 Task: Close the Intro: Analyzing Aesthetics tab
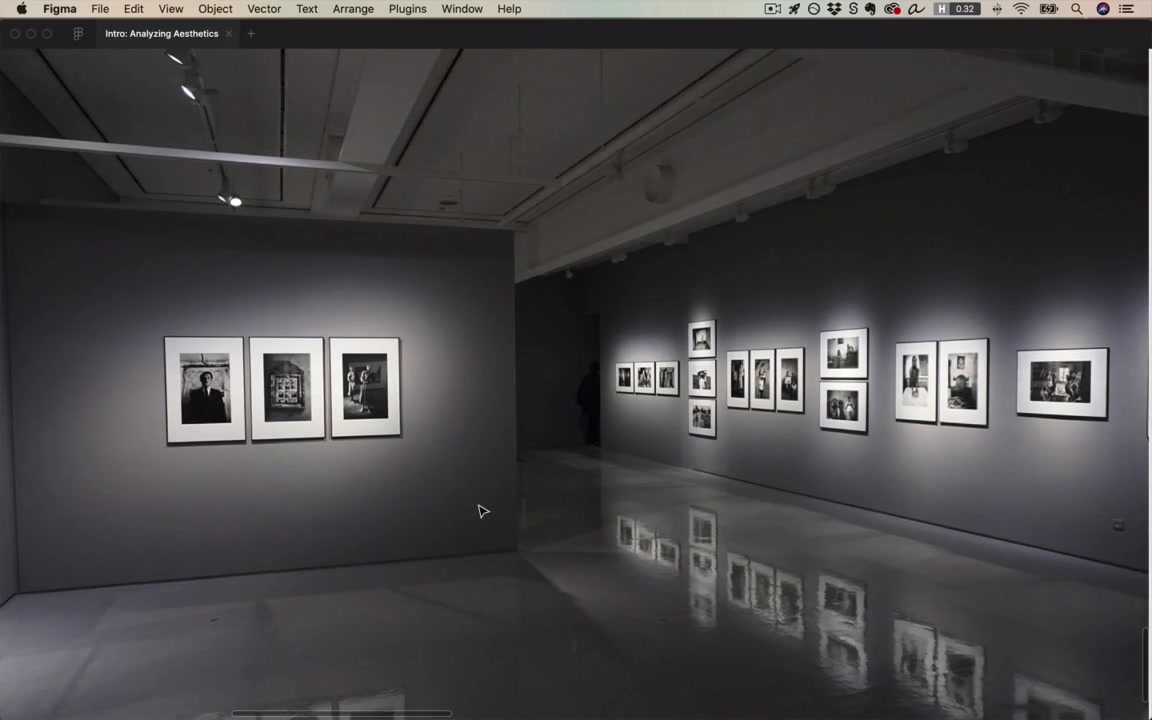click(228, 34)
